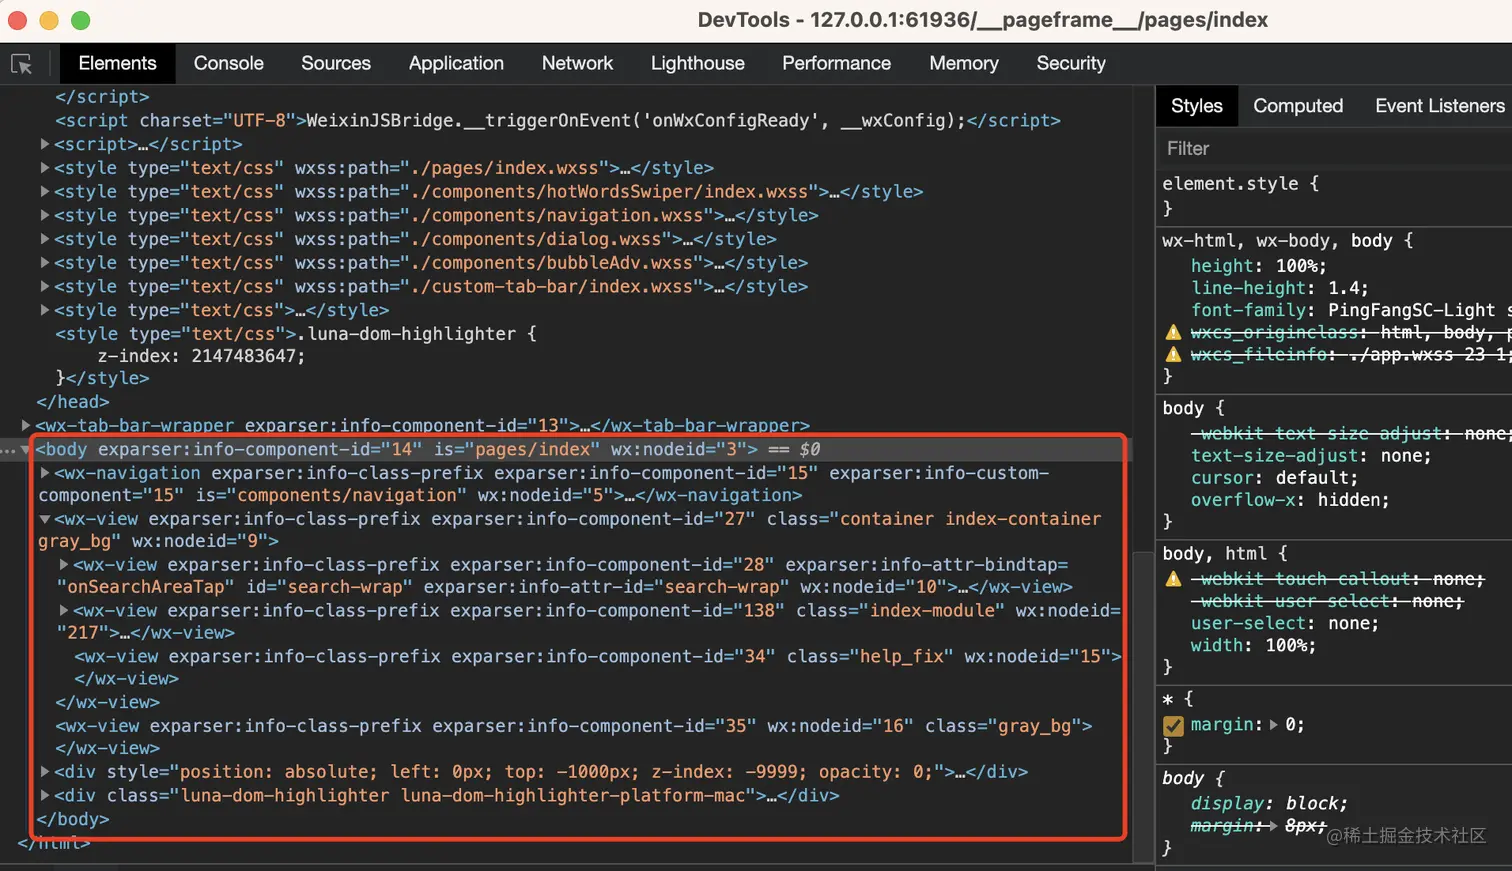
Task: Toggle the margin property checkbox
Action: (x=1174, y=725)
